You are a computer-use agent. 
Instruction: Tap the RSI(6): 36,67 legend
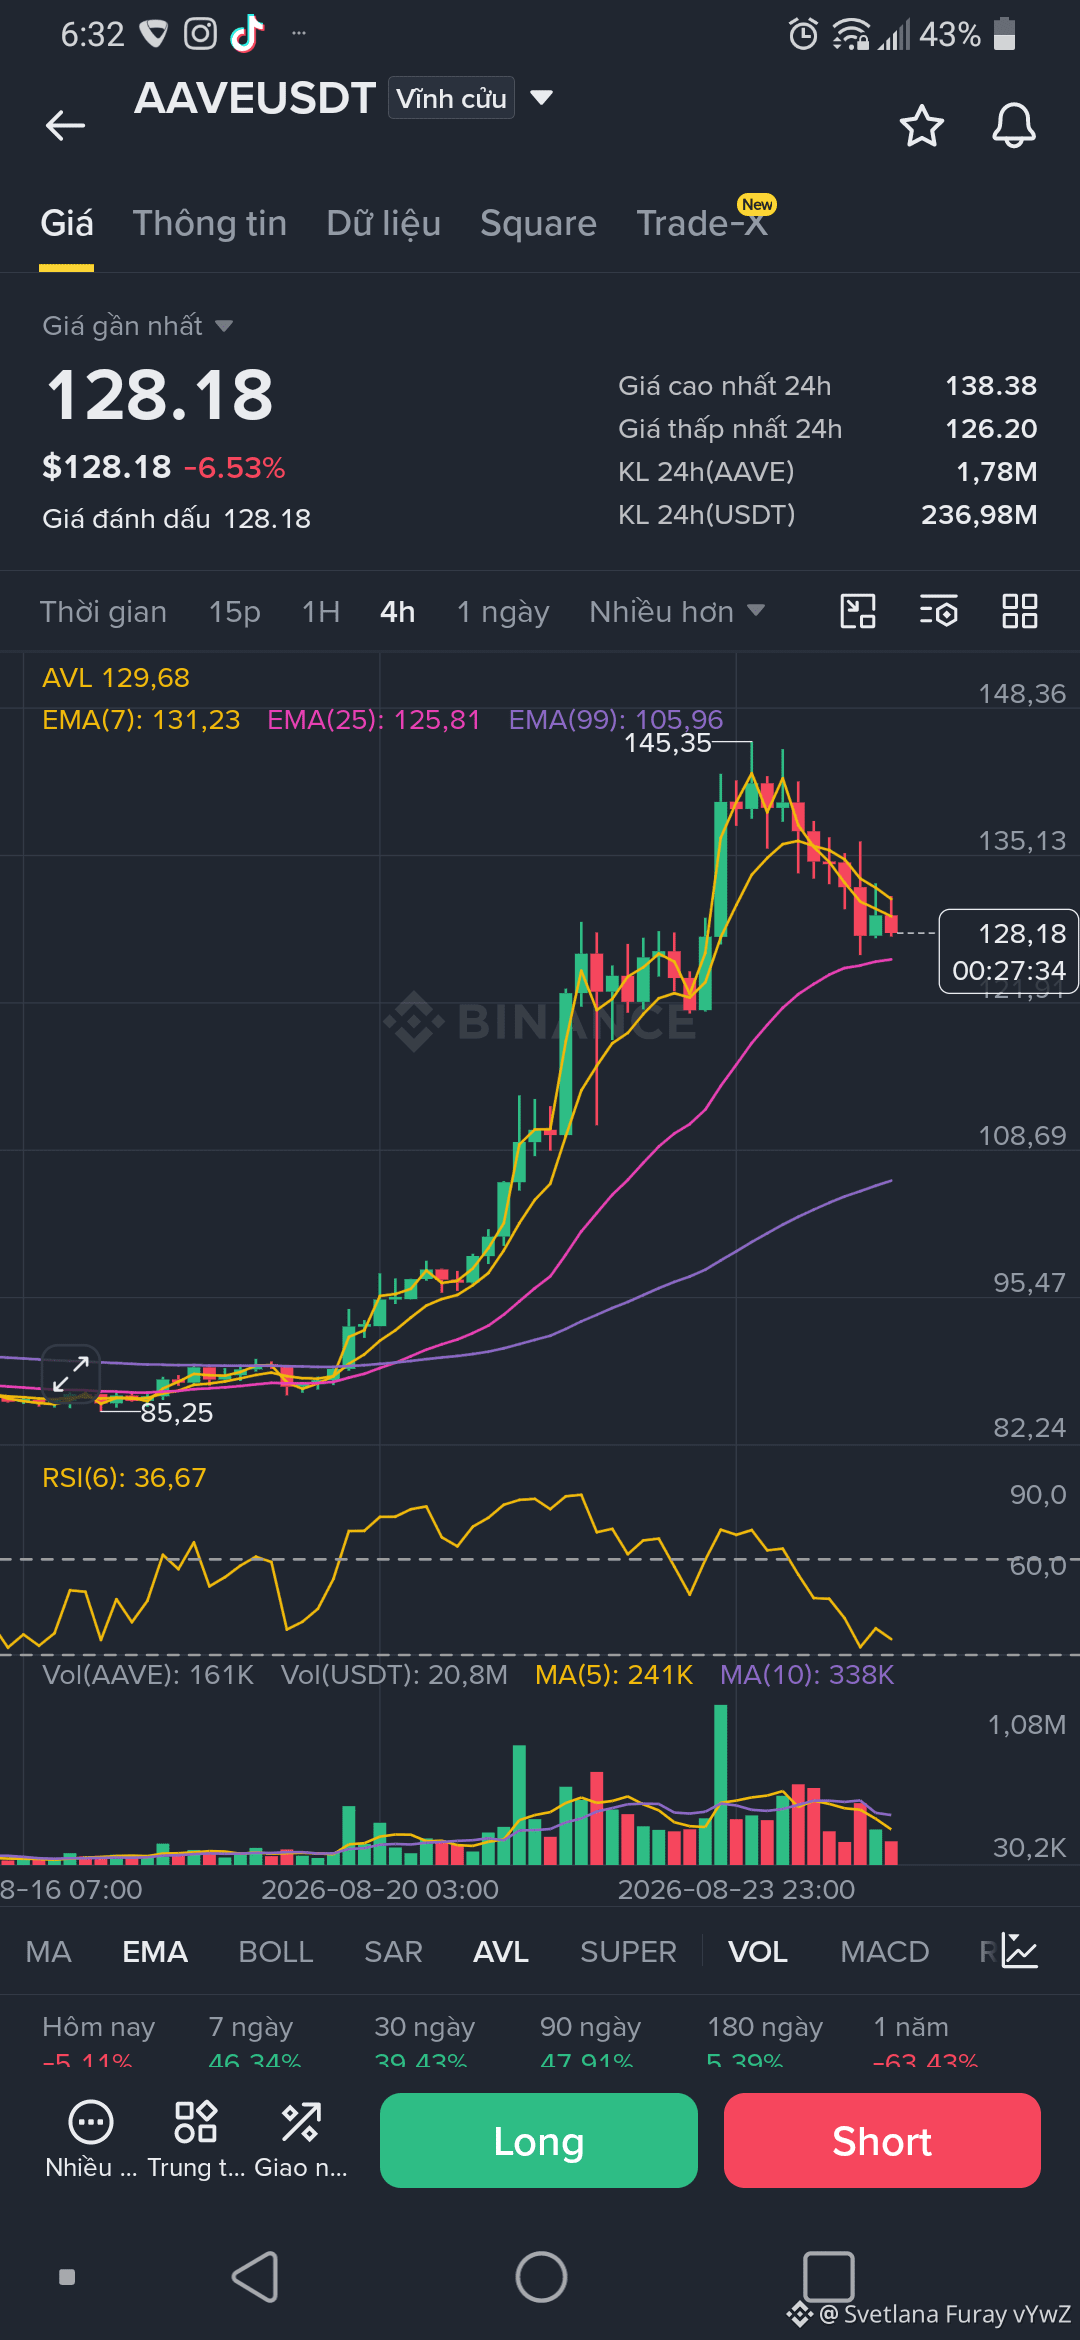pyautogui.click(x=124, y=1478)
